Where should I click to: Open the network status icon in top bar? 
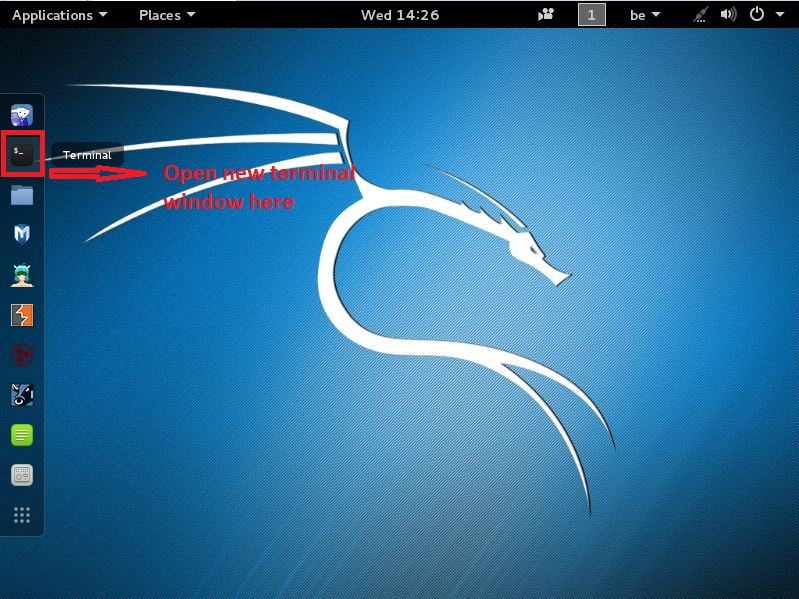pyautogui.click(x=701, y=15)
